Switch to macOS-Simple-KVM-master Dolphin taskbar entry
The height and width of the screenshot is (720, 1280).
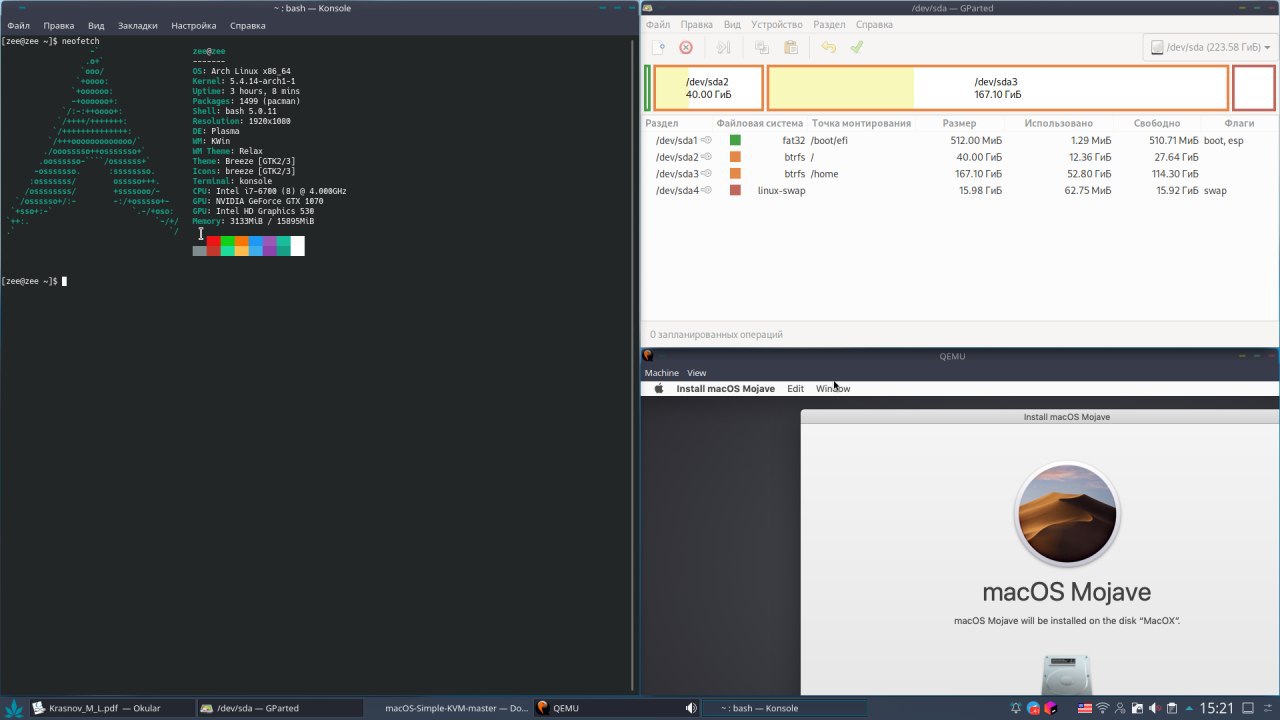pos(448,708)
